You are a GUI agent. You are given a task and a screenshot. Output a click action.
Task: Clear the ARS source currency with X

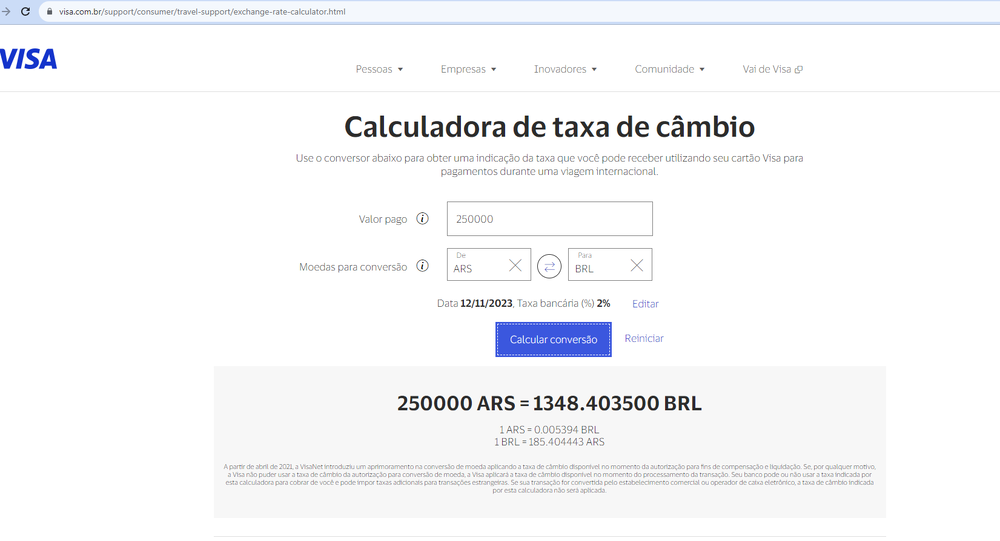point(515,265)
